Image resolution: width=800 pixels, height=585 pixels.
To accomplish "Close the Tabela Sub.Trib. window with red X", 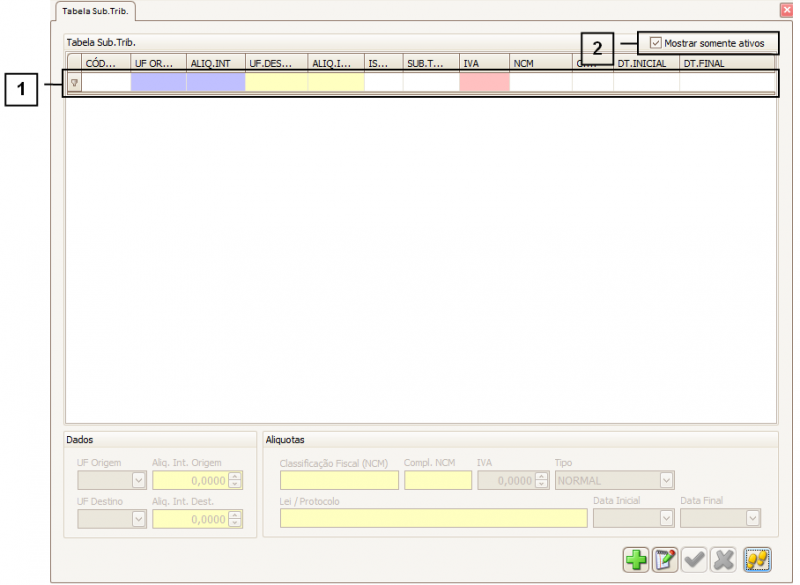I will pos(785,10).
